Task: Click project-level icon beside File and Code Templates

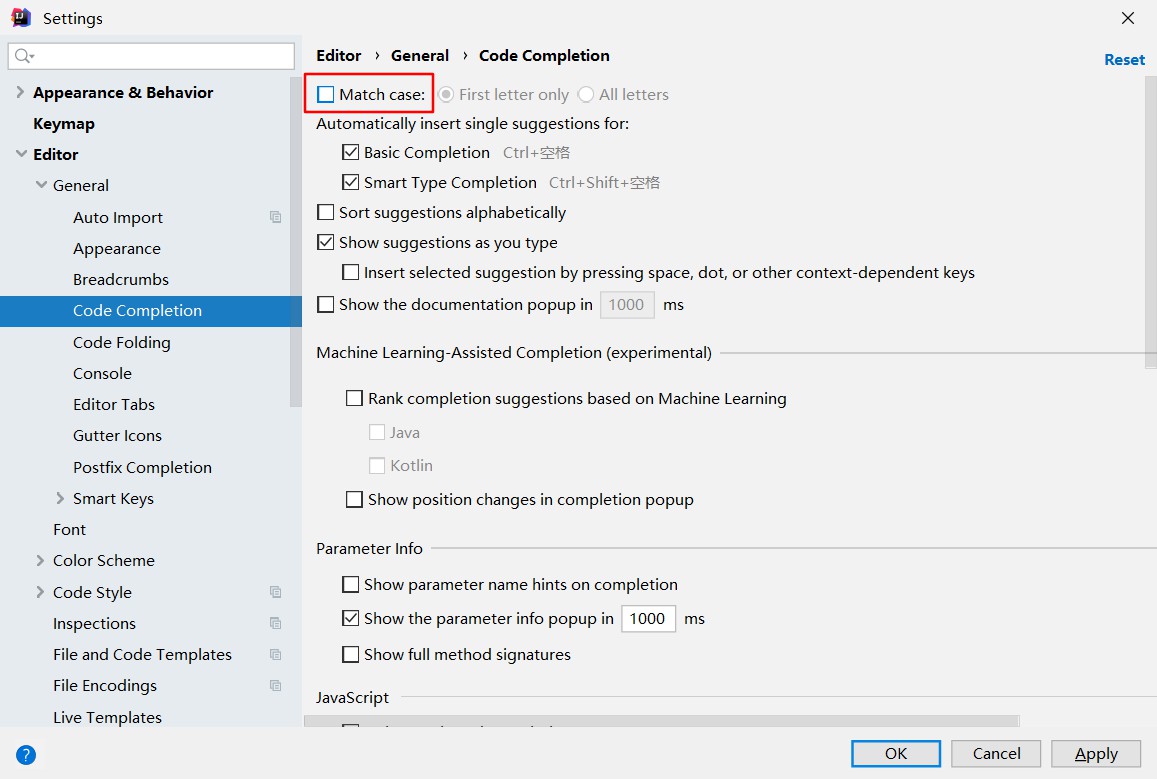Action: [x=276, y=654]
